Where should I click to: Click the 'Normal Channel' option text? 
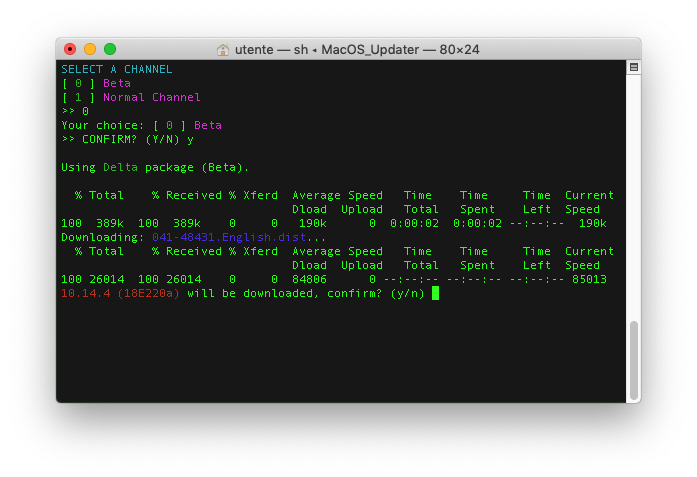point(152,97)
